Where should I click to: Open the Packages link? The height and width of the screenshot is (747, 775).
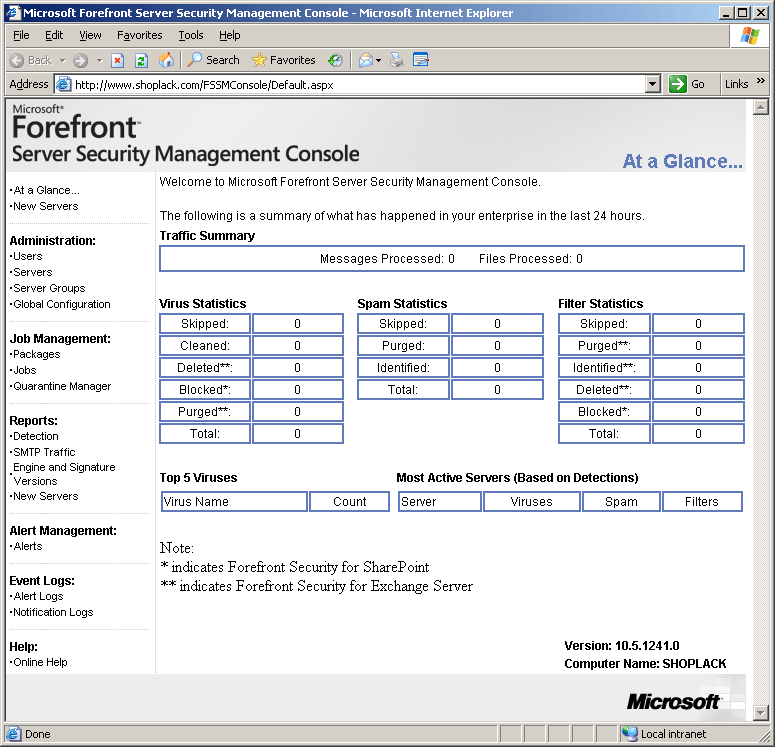(37, 354)
